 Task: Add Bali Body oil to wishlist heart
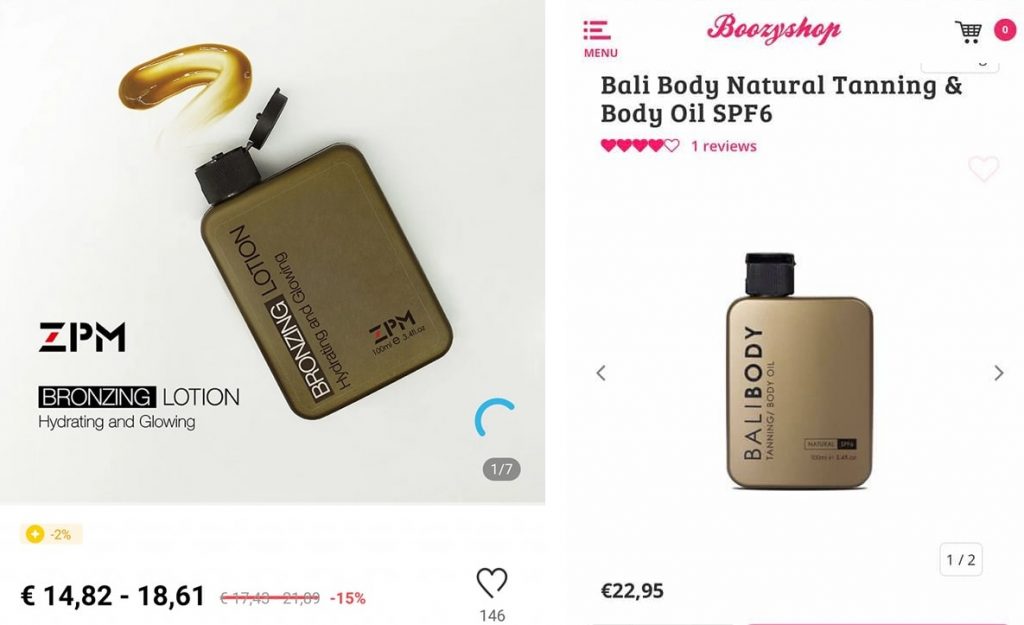coord(983,169)
